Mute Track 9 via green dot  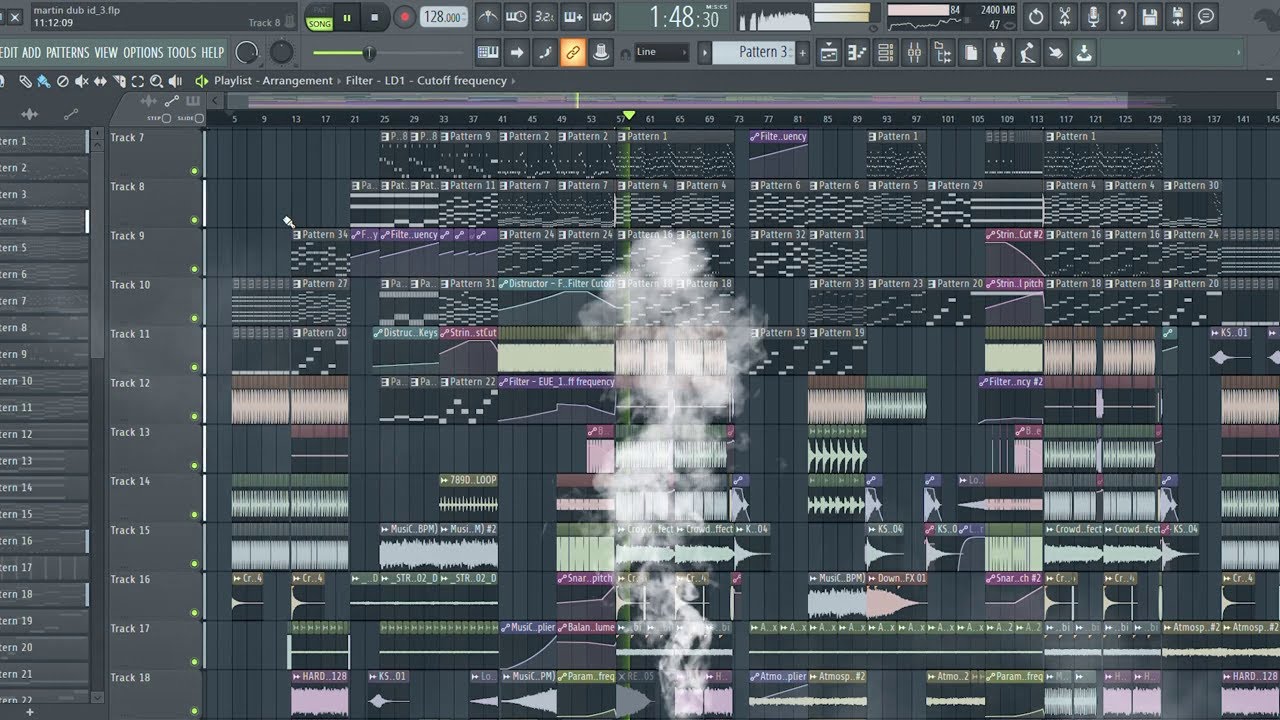[x=195, y=269]
